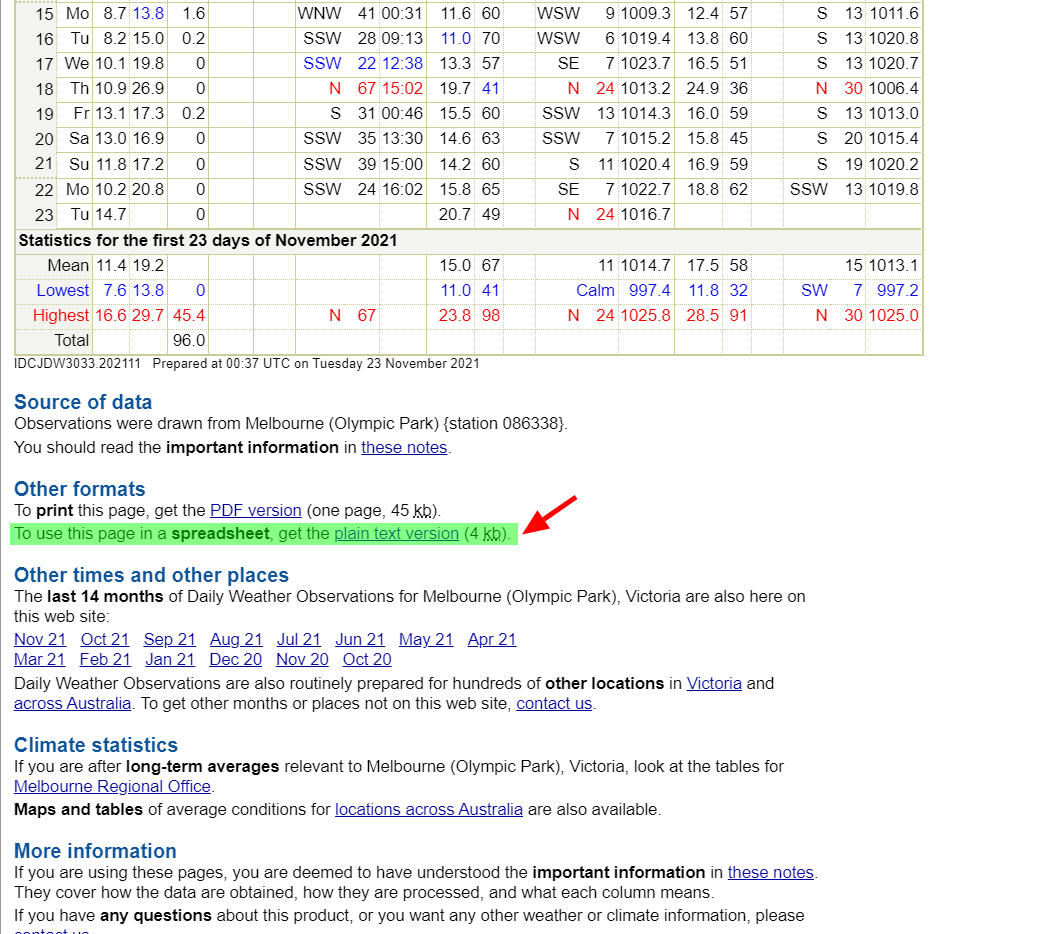1045x934 pixels.
Task: Open the Nov 20 archive link
Action: click(x=302, y=660)
